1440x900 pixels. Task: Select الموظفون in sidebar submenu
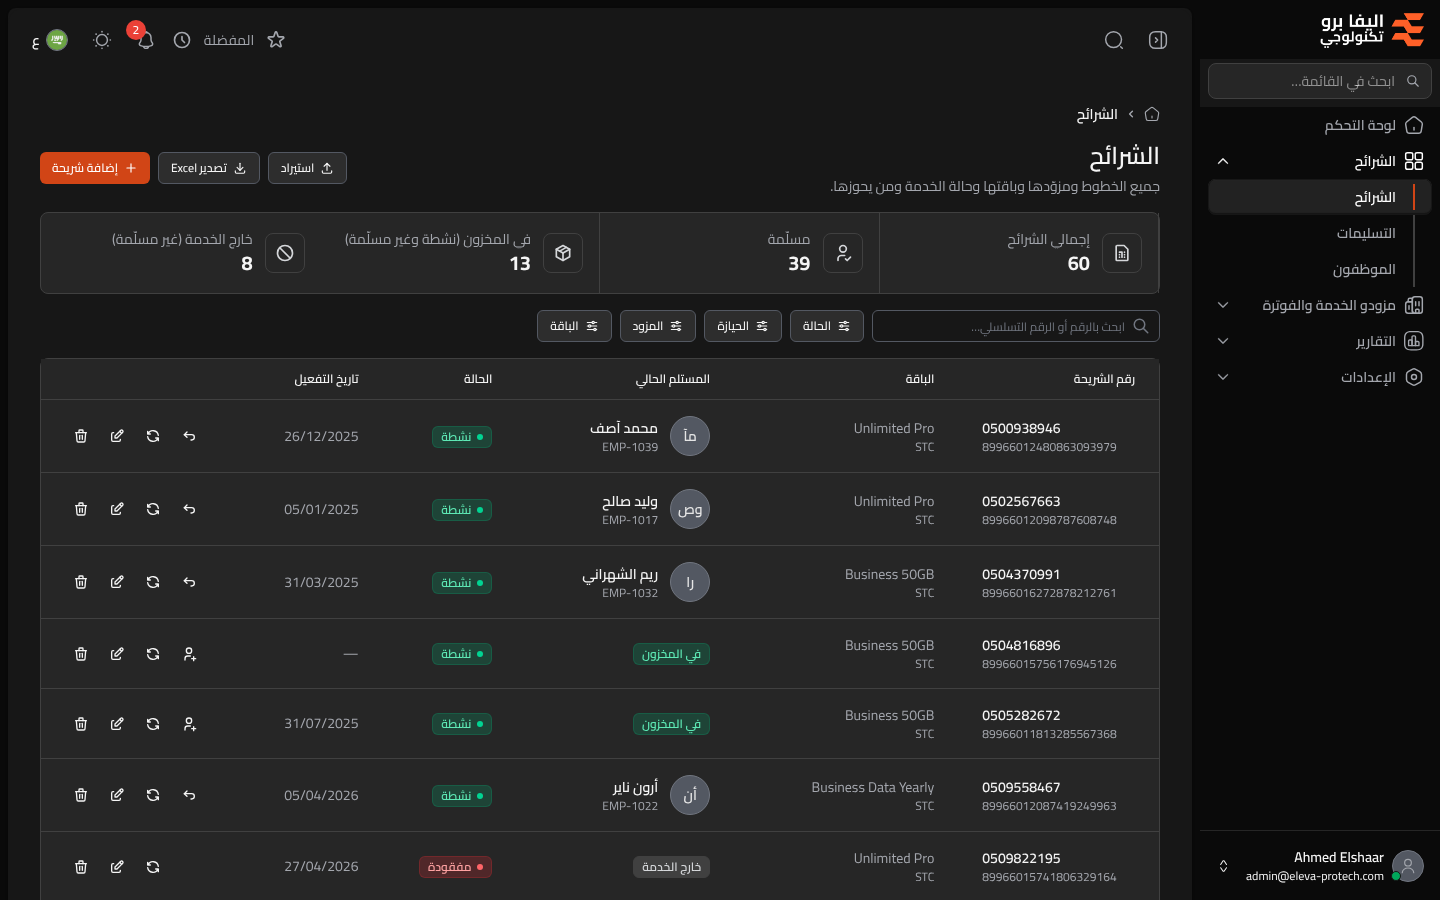coord(1364,269)
